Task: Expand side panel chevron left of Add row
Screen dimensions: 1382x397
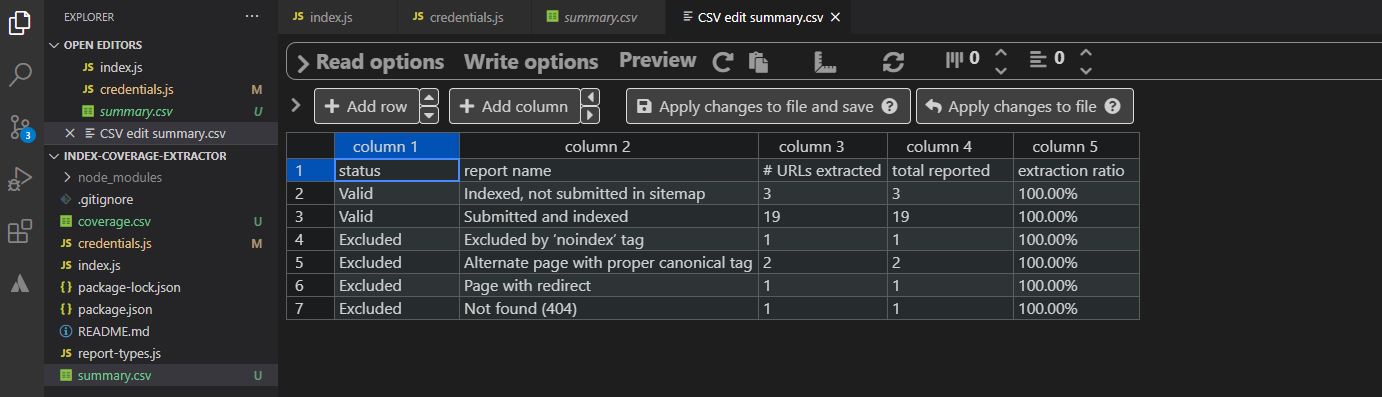Action: 296,105
